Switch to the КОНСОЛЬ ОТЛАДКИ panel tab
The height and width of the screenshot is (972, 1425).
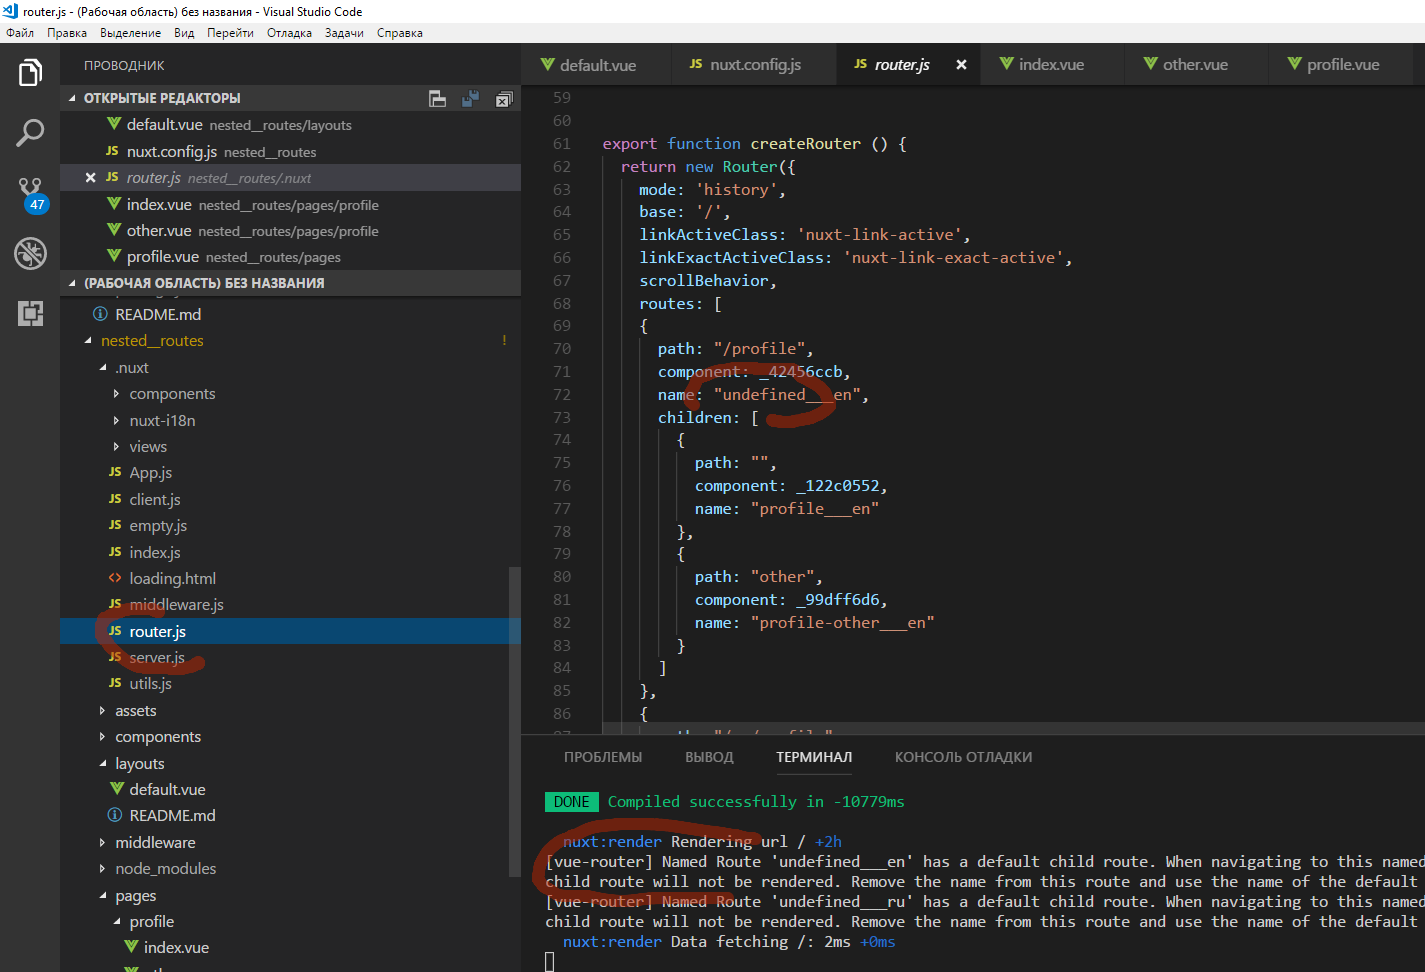[963, 757]
